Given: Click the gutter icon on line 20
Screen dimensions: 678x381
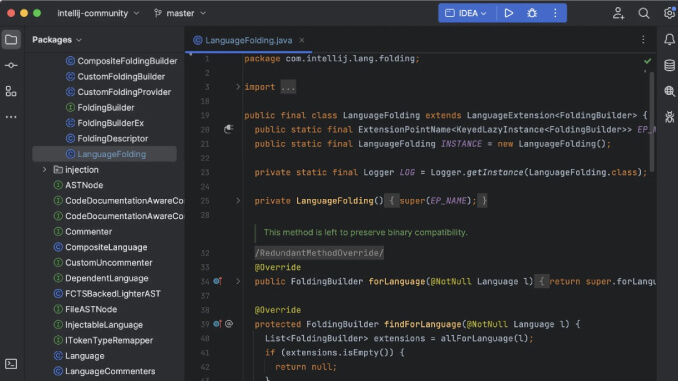Looking at the screenshot, I should pos(228,129).
